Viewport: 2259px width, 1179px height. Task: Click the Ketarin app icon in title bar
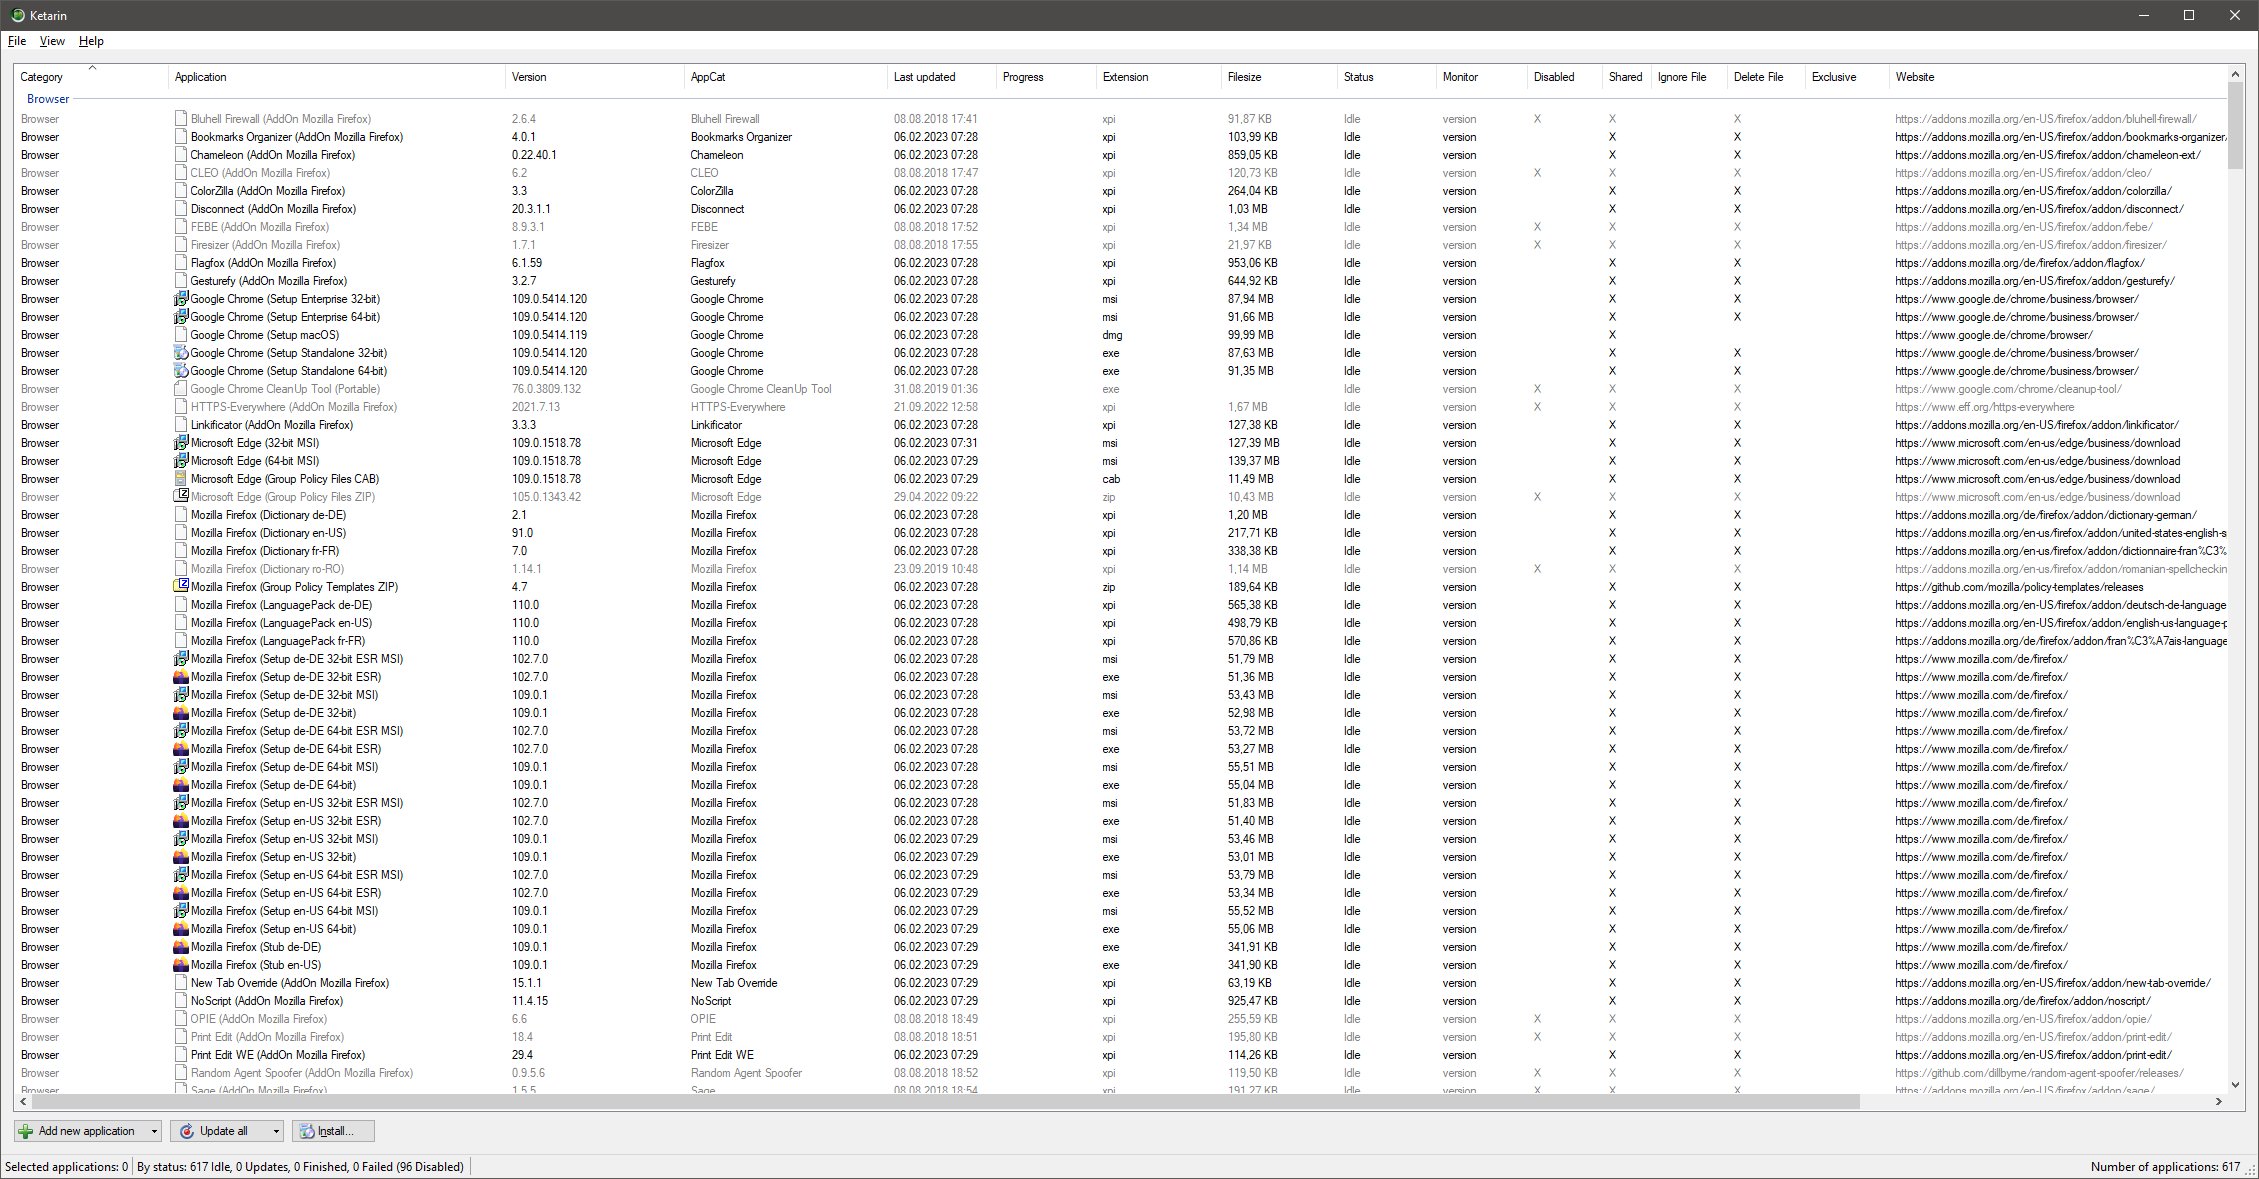click(x=17, y=15)
